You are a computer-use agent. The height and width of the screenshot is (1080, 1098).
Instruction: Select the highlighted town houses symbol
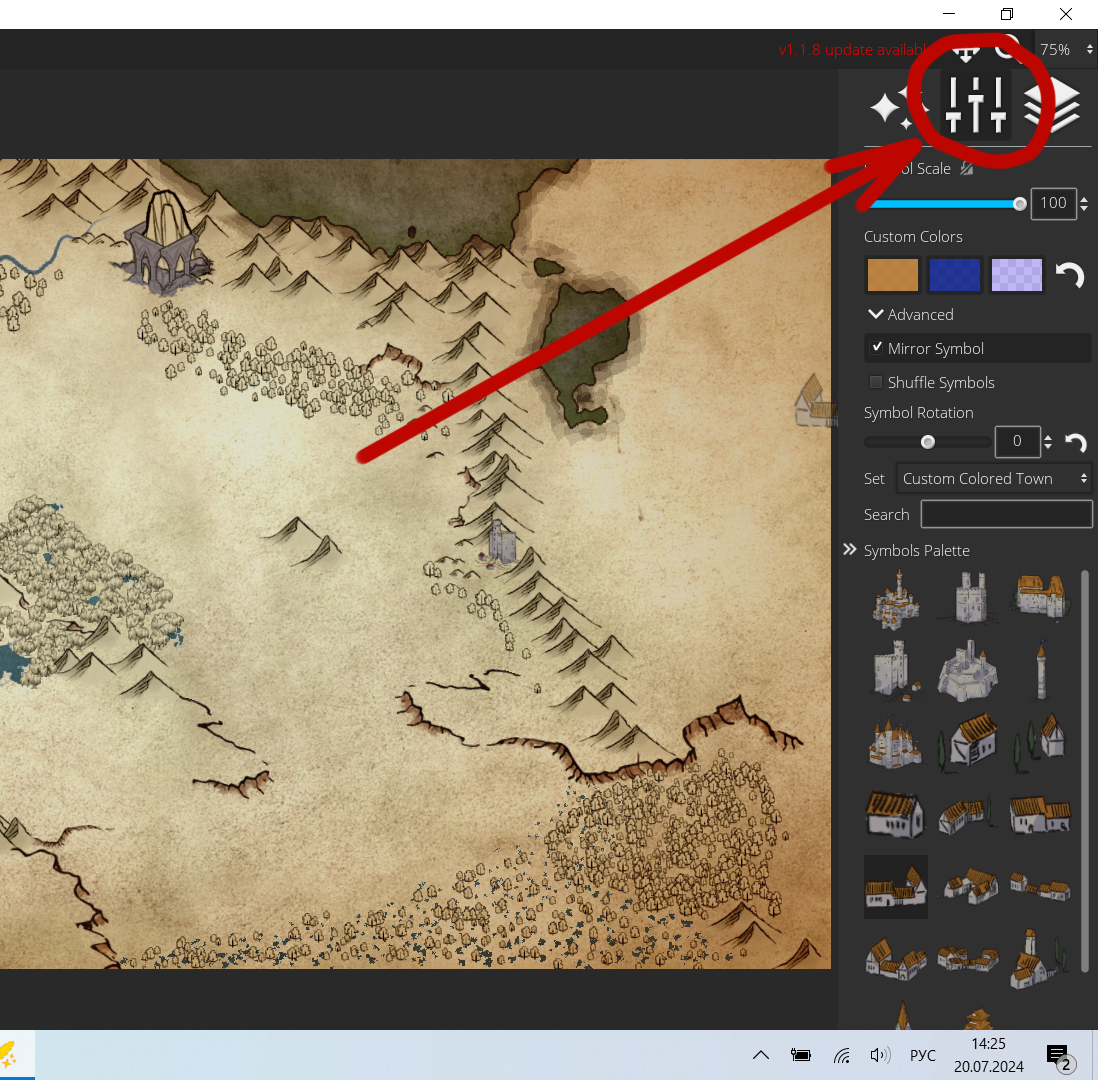896,887
